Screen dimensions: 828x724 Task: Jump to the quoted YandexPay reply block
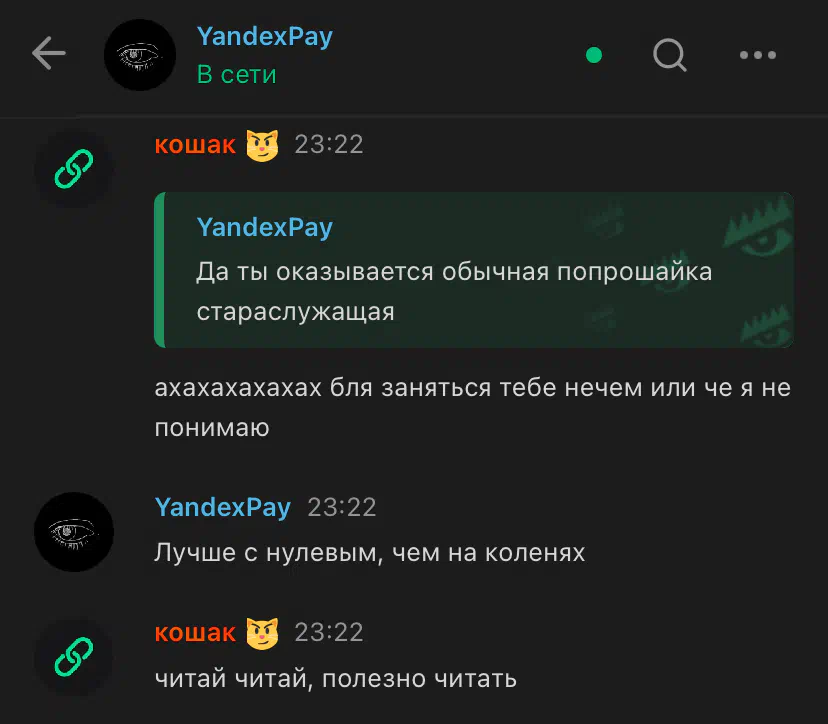pyautogui.click(x=474, y=270)
